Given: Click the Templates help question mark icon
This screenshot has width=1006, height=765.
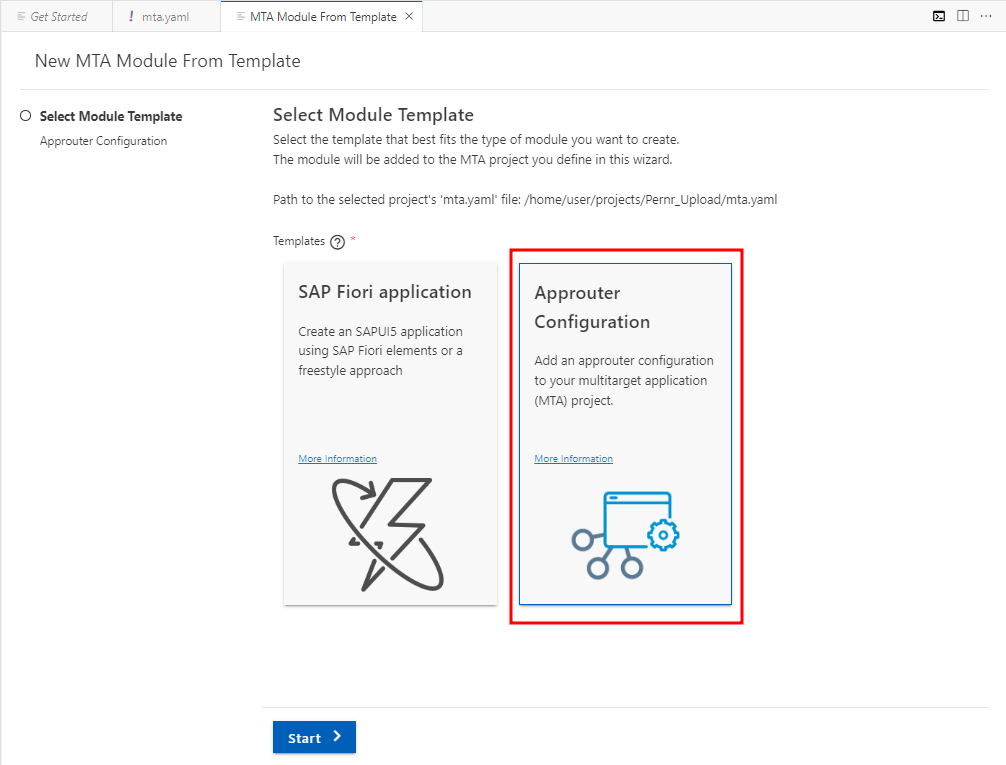Looking at the screenshot, I should (337, 242).
